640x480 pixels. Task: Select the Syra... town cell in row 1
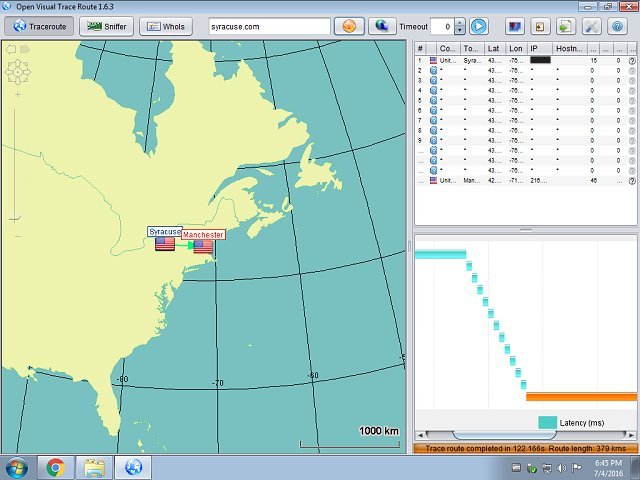pos(472,60)
